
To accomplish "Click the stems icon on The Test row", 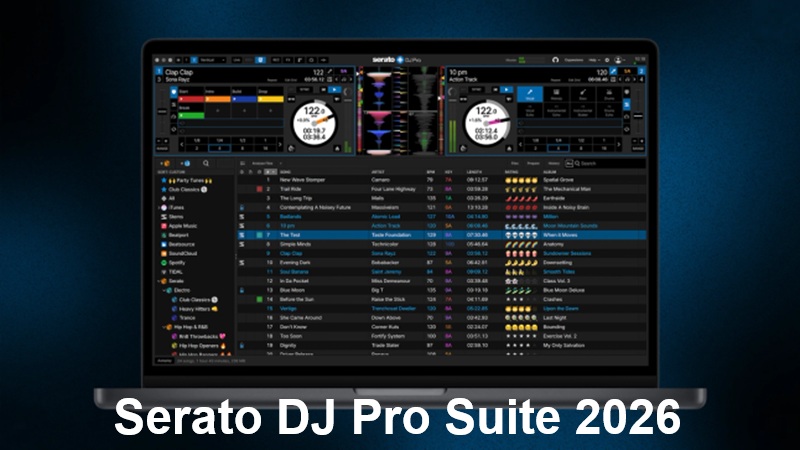I will click(x=242, y=235).
